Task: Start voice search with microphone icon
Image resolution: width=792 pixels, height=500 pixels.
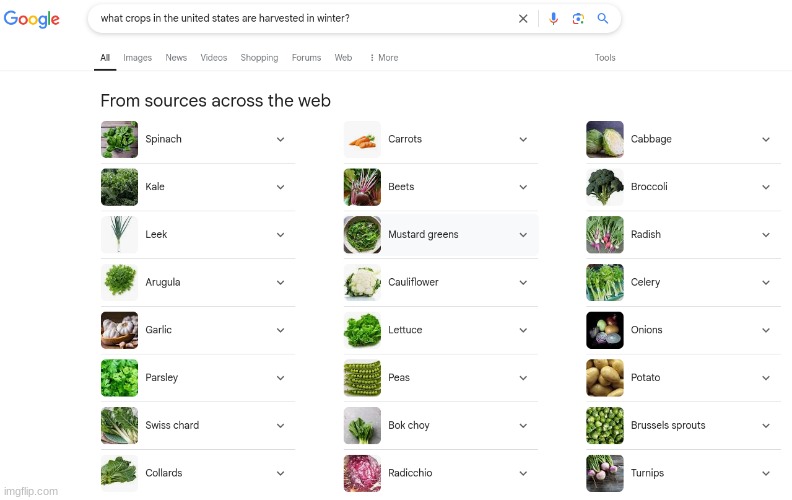Action: tap(554, 19)
